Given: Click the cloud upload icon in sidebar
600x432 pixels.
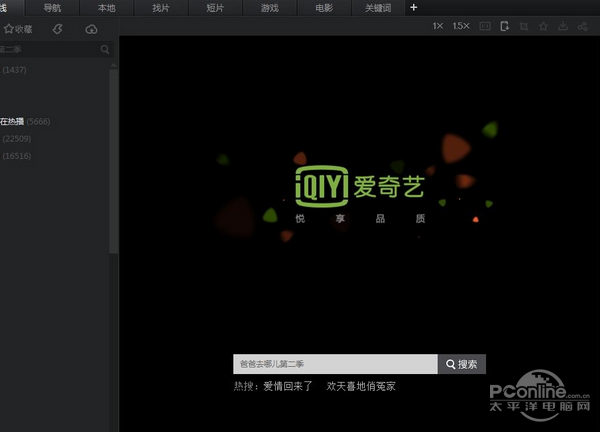Looking at the screenshot, I should tap(91, 29).
